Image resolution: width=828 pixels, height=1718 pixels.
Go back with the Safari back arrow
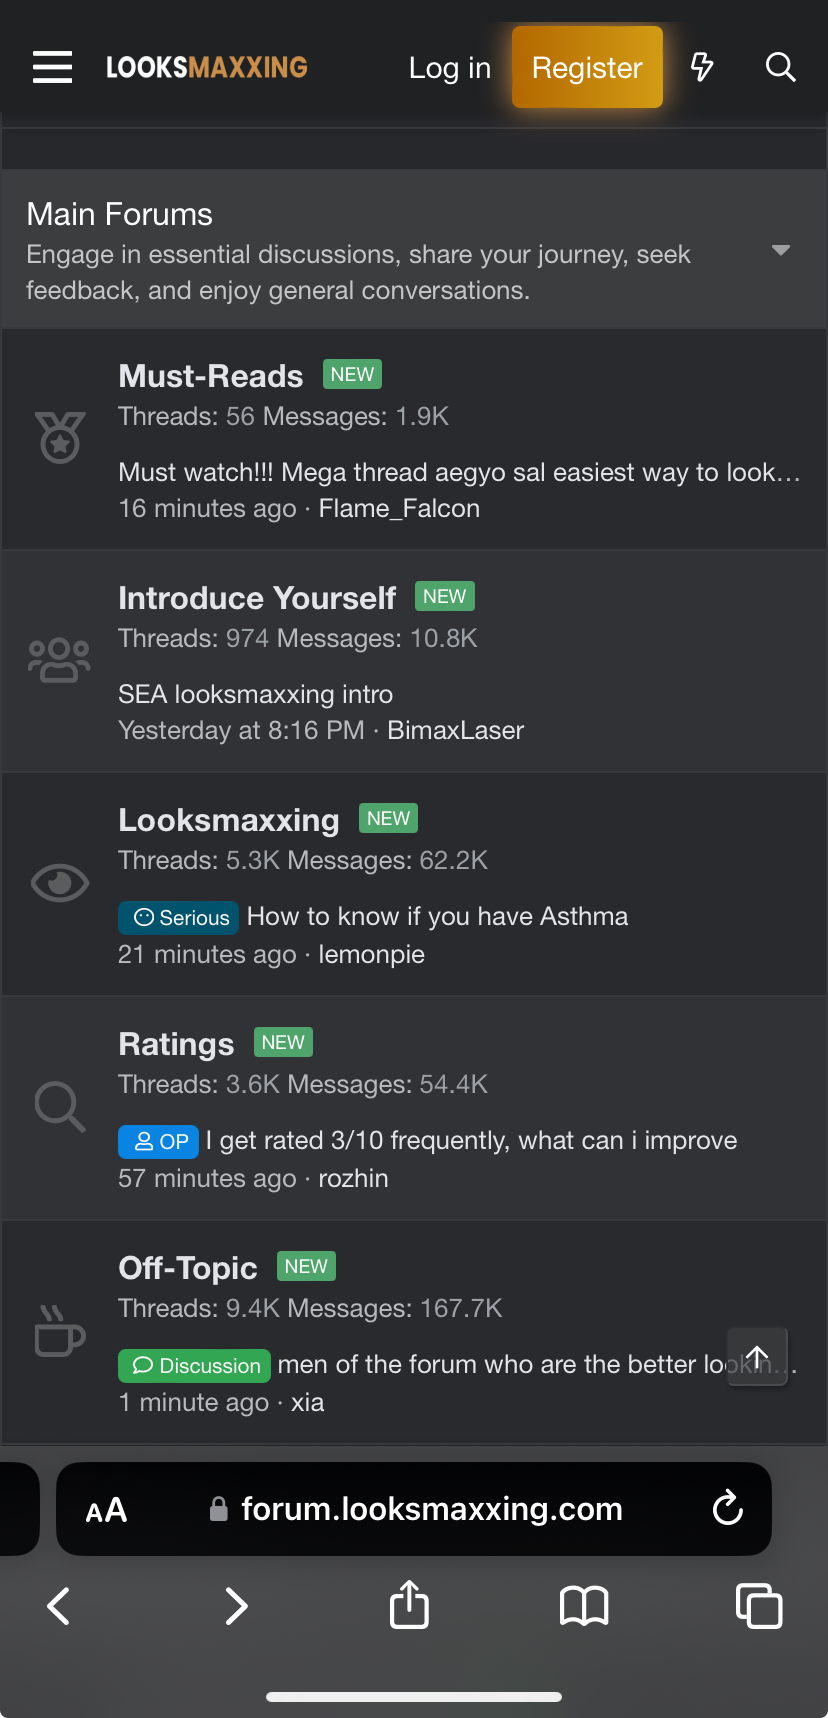click(x=60, y=1606)
